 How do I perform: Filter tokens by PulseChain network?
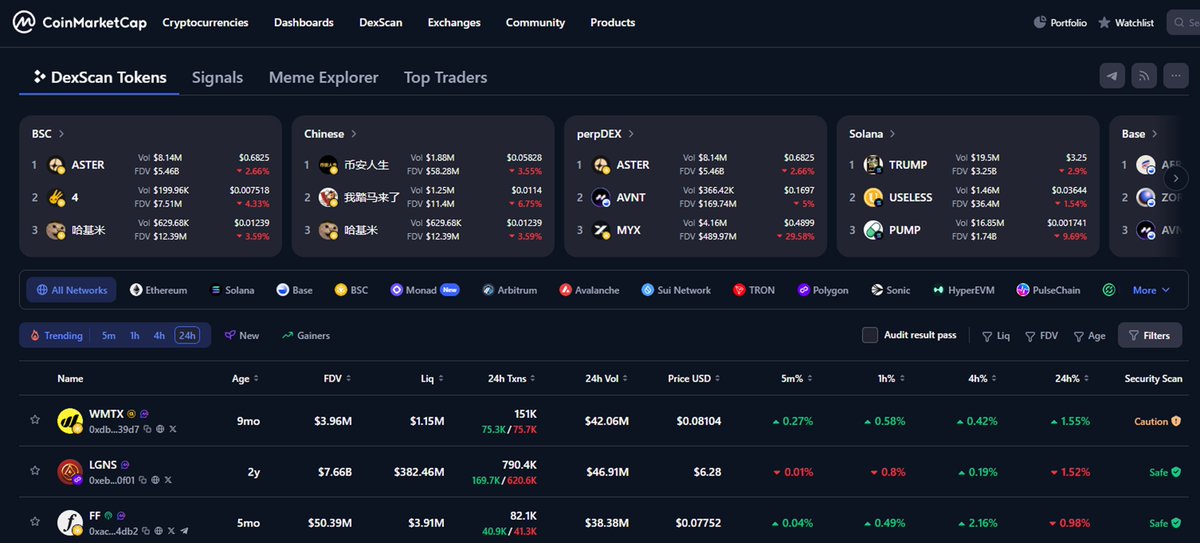1048,290
